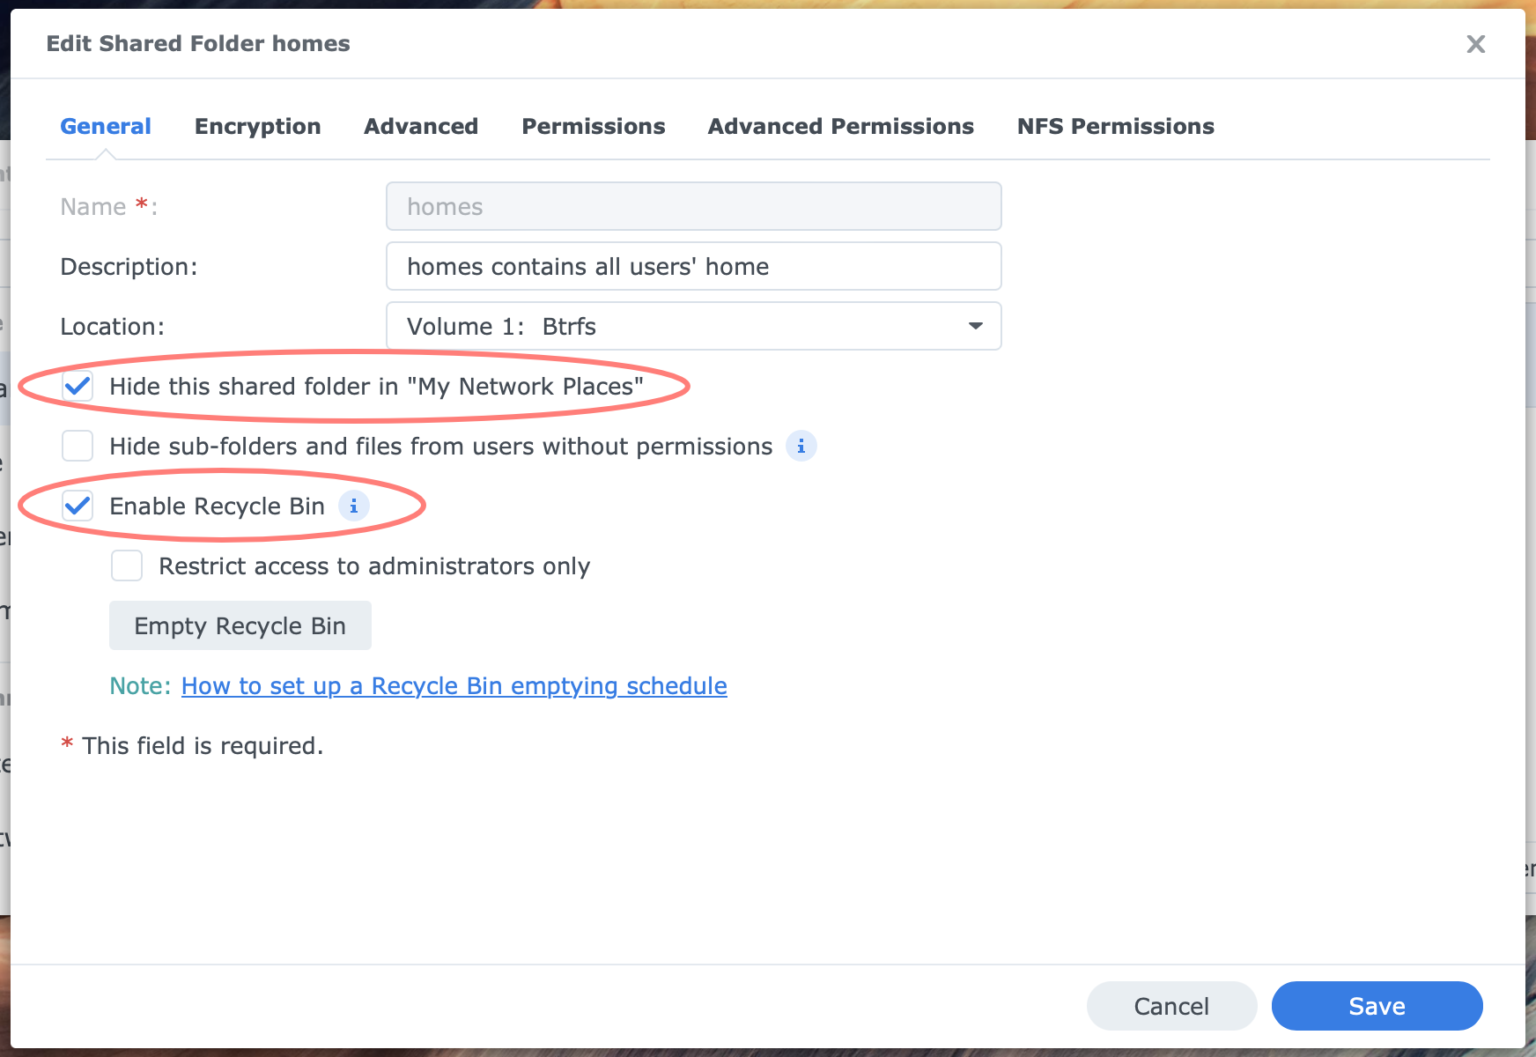The width and height of the screenshot is (1536, 1057).
Task: Open the Location volume dropdown
Action: pos(974,326)
